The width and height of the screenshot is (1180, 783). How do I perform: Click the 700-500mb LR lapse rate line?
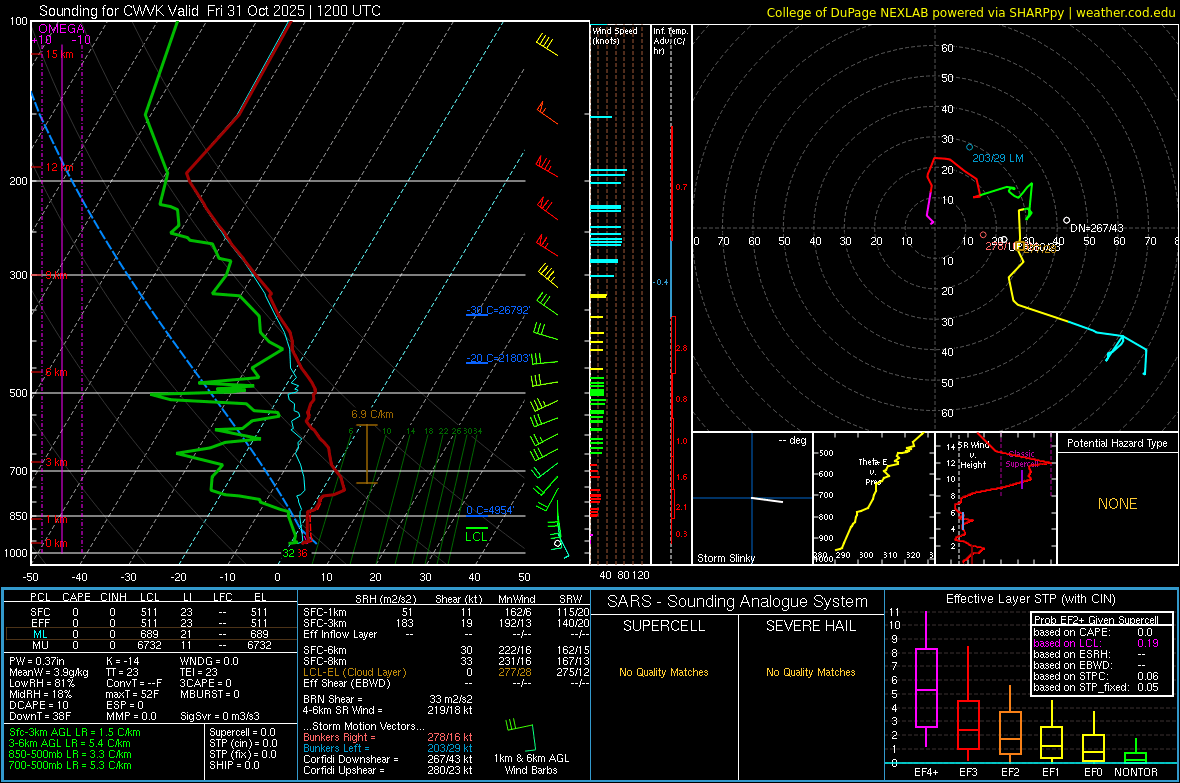[x=70, y=765]
